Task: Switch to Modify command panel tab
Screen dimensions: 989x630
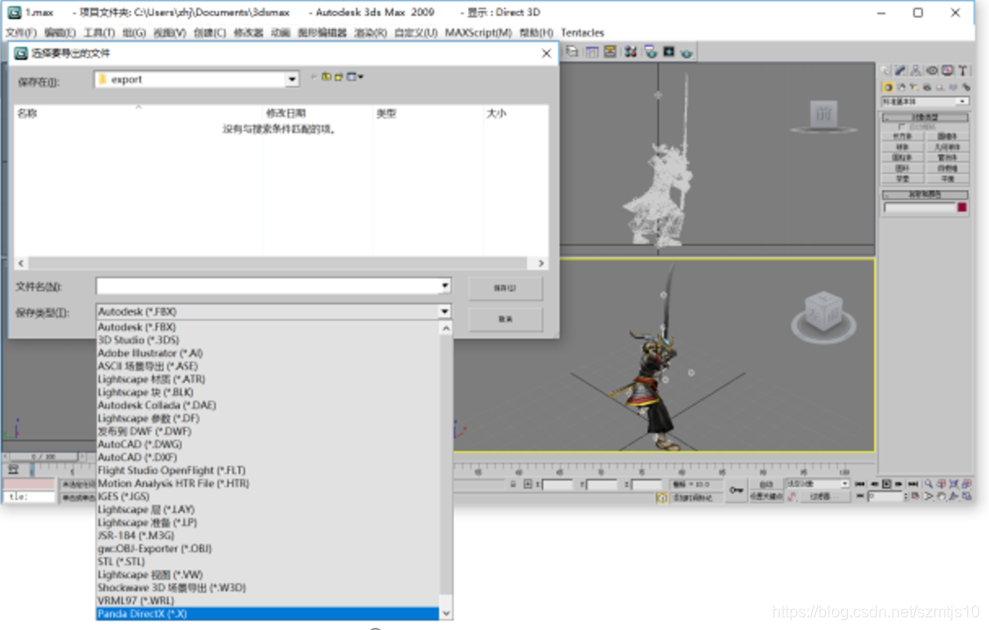Action: (901, 71)
